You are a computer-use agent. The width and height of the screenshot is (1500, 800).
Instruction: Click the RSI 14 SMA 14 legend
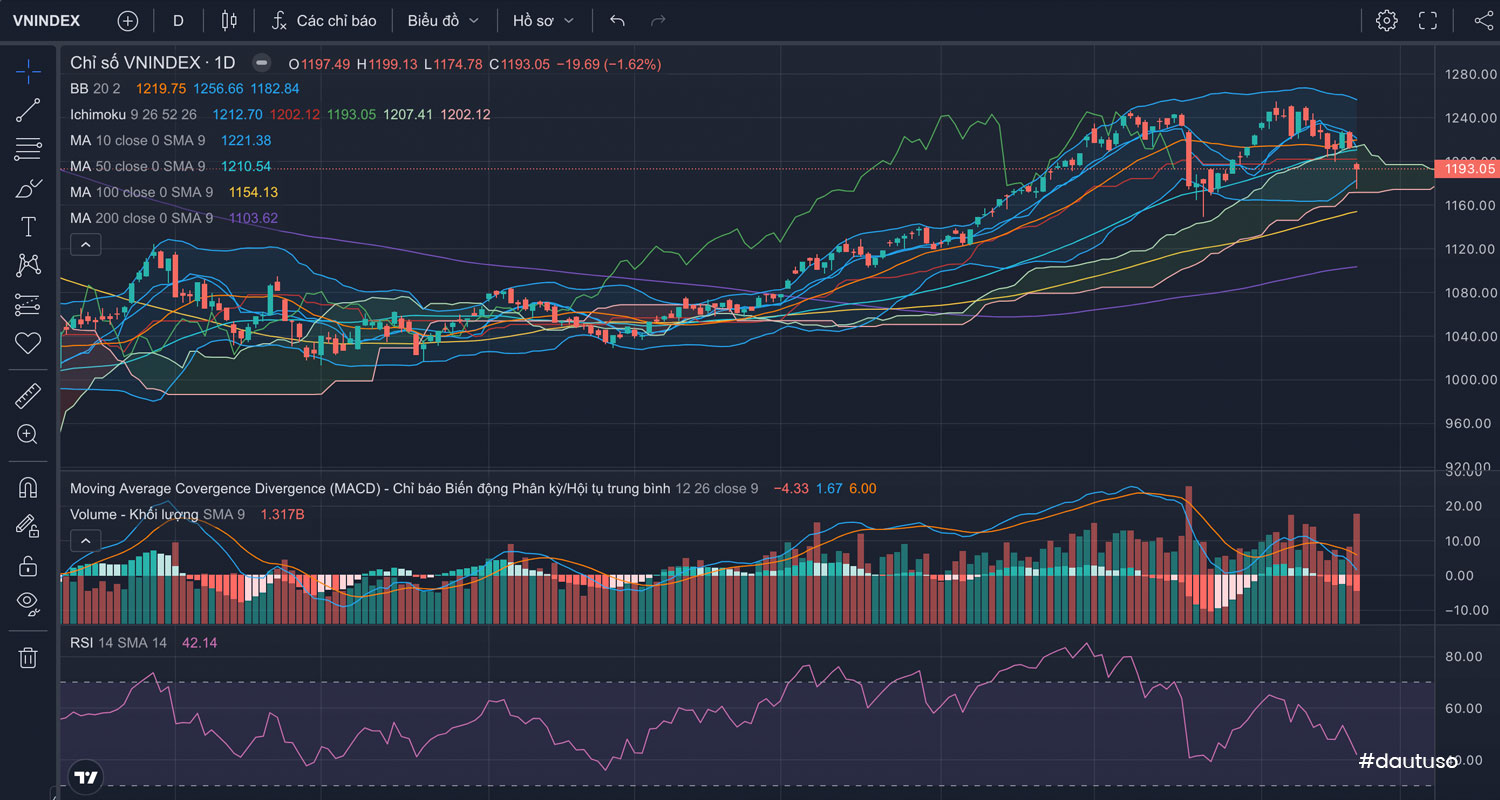118,642
